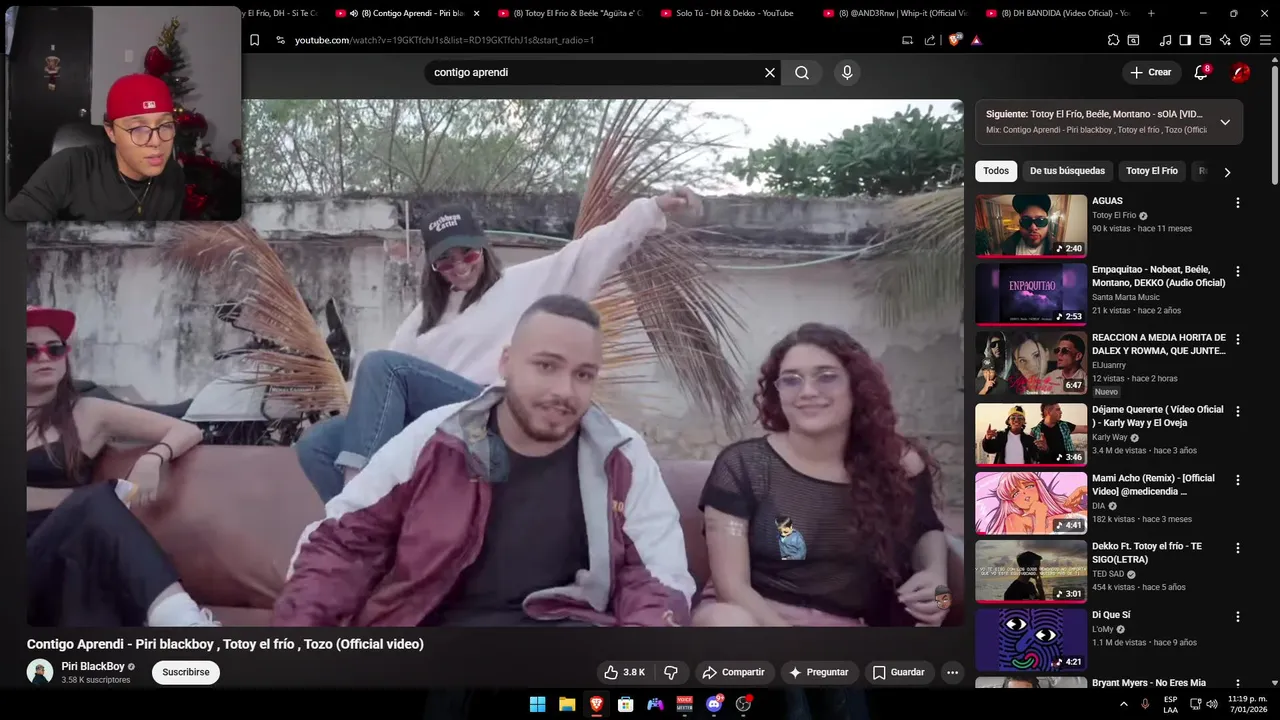Open Windows Start menu

coord(537,704)
